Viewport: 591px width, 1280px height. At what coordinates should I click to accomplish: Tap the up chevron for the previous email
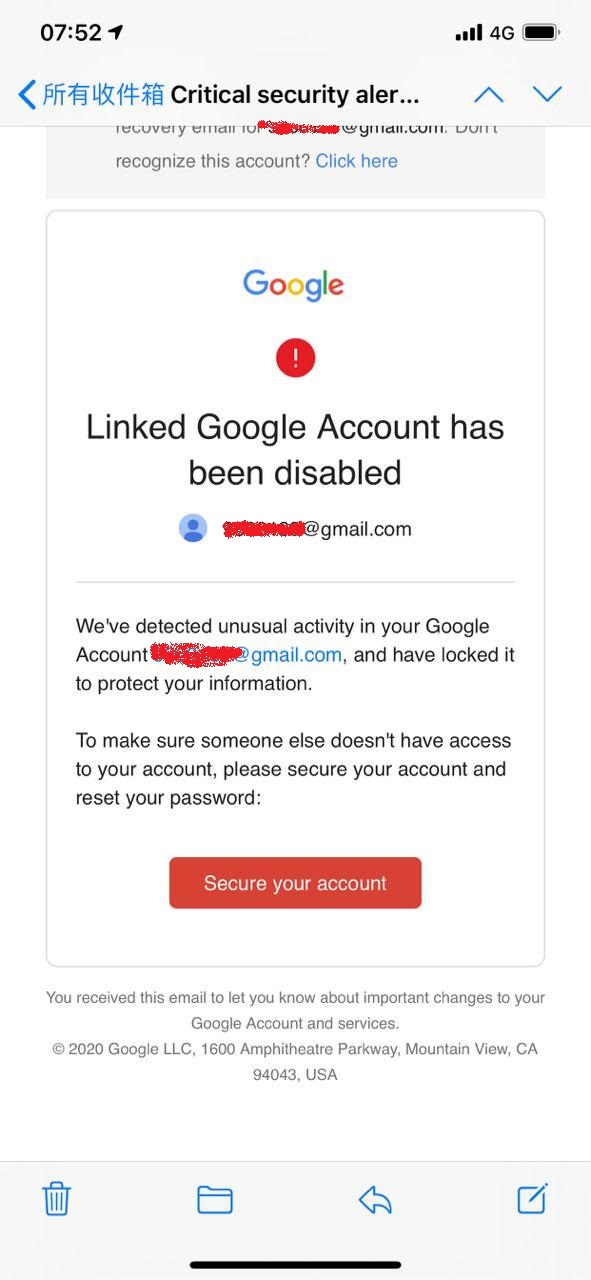click(487, 93)
